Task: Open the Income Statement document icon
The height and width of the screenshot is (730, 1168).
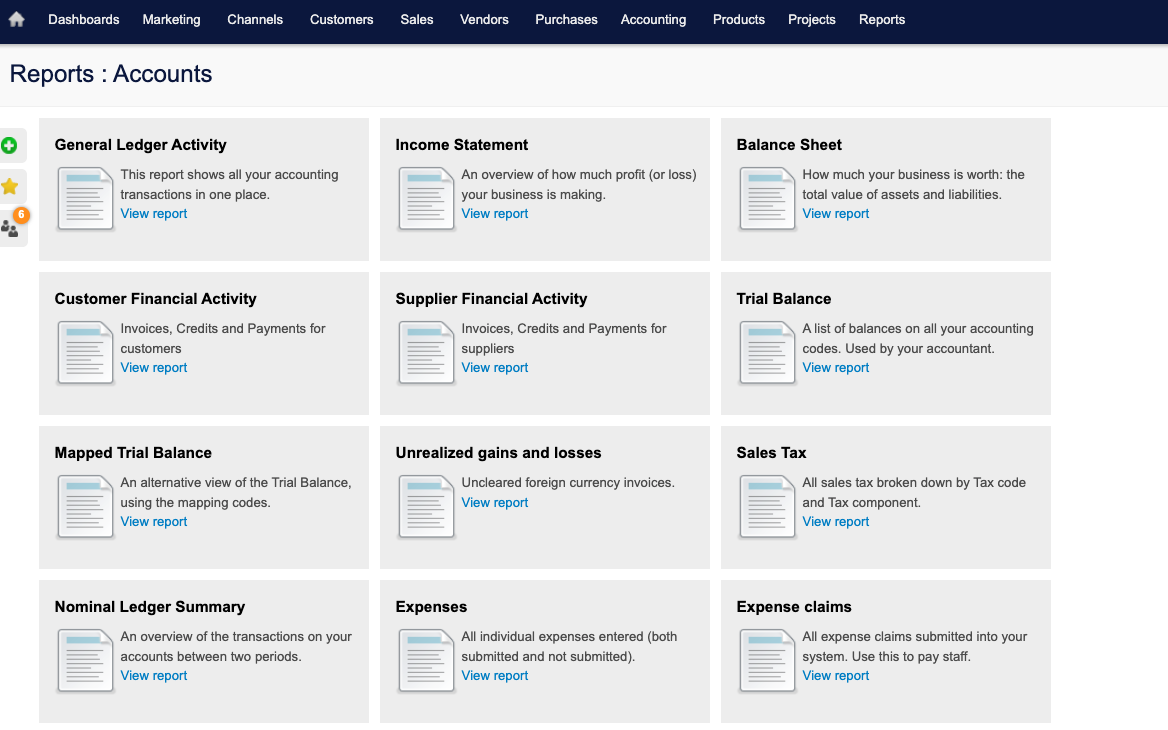Action: point(425,198)
